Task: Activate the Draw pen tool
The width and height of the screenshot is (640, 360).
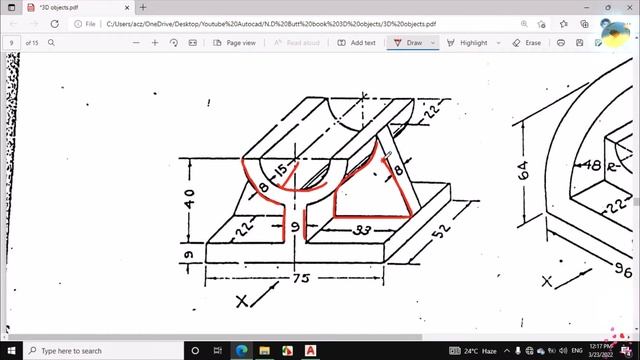Action: coord(408,42)
